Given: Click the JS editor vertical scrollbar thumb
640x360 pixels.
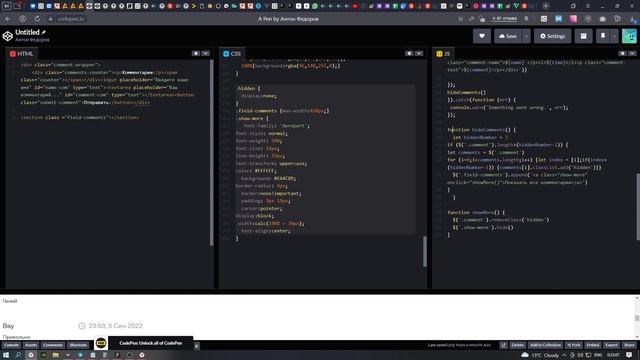Looking at the screenshot, I should coord(638,207).
